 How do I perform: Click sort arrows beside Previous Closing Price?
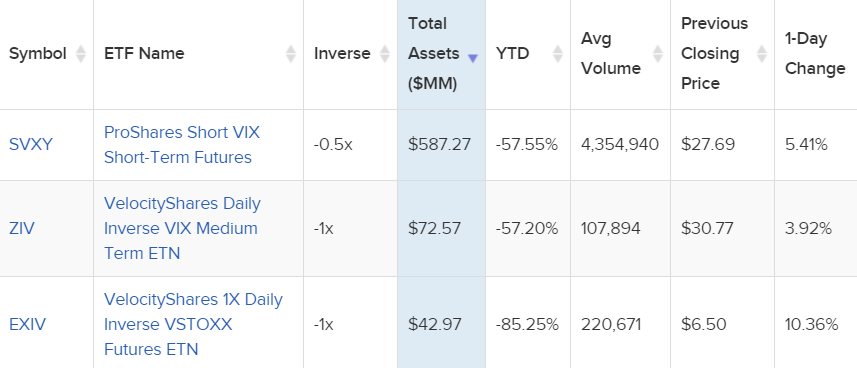[x=761, y=54]
